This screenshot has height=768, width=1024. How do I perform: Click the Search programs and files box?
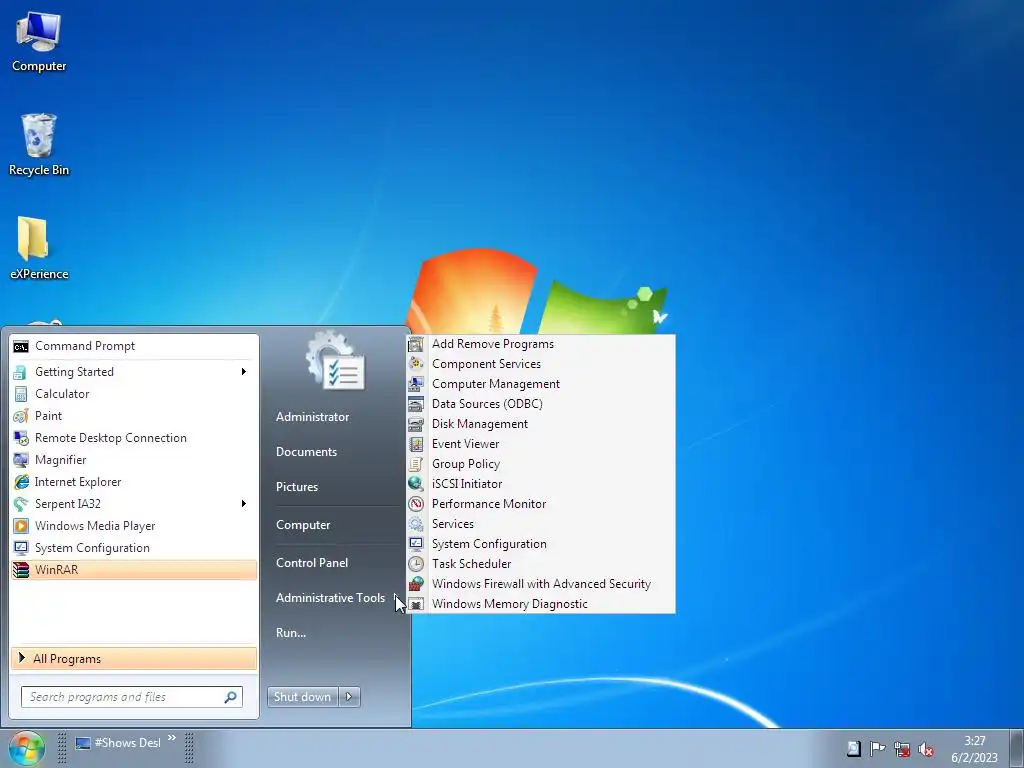coord(132,697)
